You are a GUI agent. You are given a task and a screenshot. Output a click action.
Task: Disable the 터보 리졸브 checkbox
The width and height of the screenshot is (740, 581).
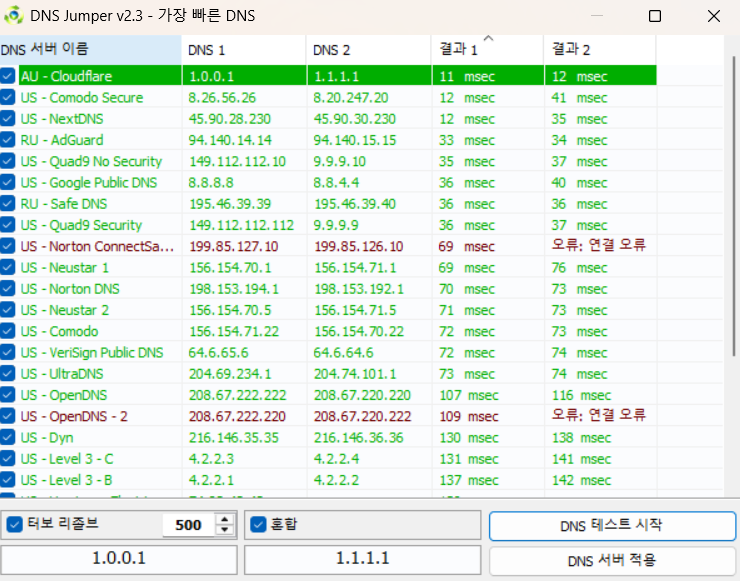(x=15, y=524)
